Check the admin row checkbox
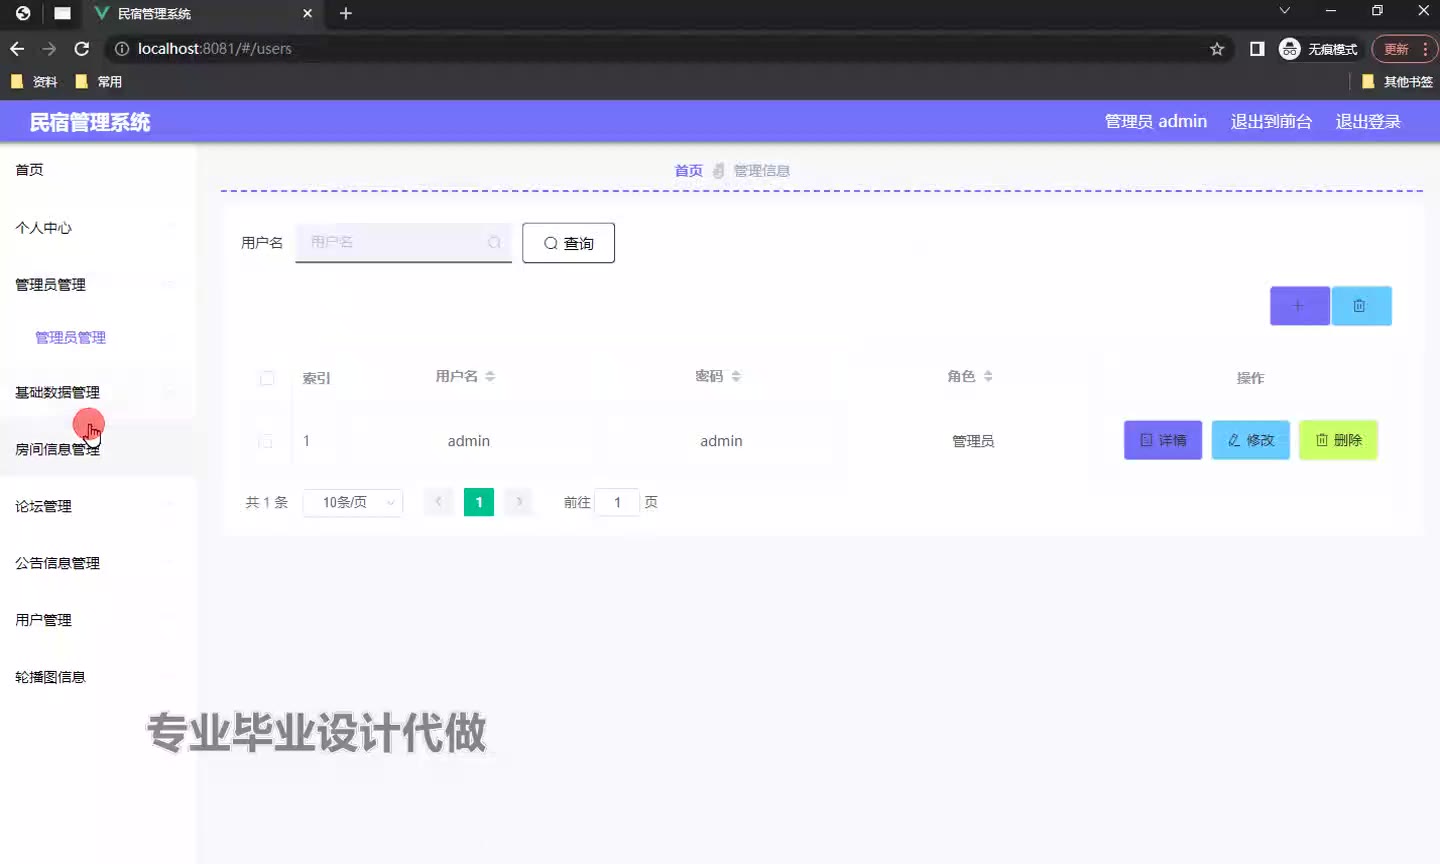Viewport: 1440px width, 864px height. 265,441
